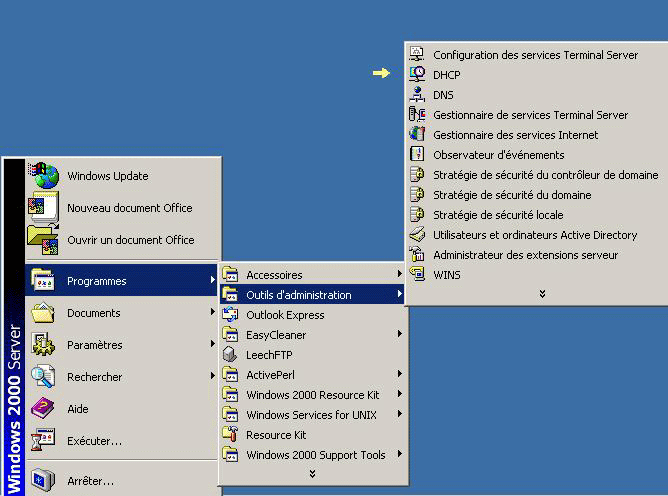Screen dimensions: 668x496
Task: Click the Observateur d'événements icon
Action: tap(417, 154)
